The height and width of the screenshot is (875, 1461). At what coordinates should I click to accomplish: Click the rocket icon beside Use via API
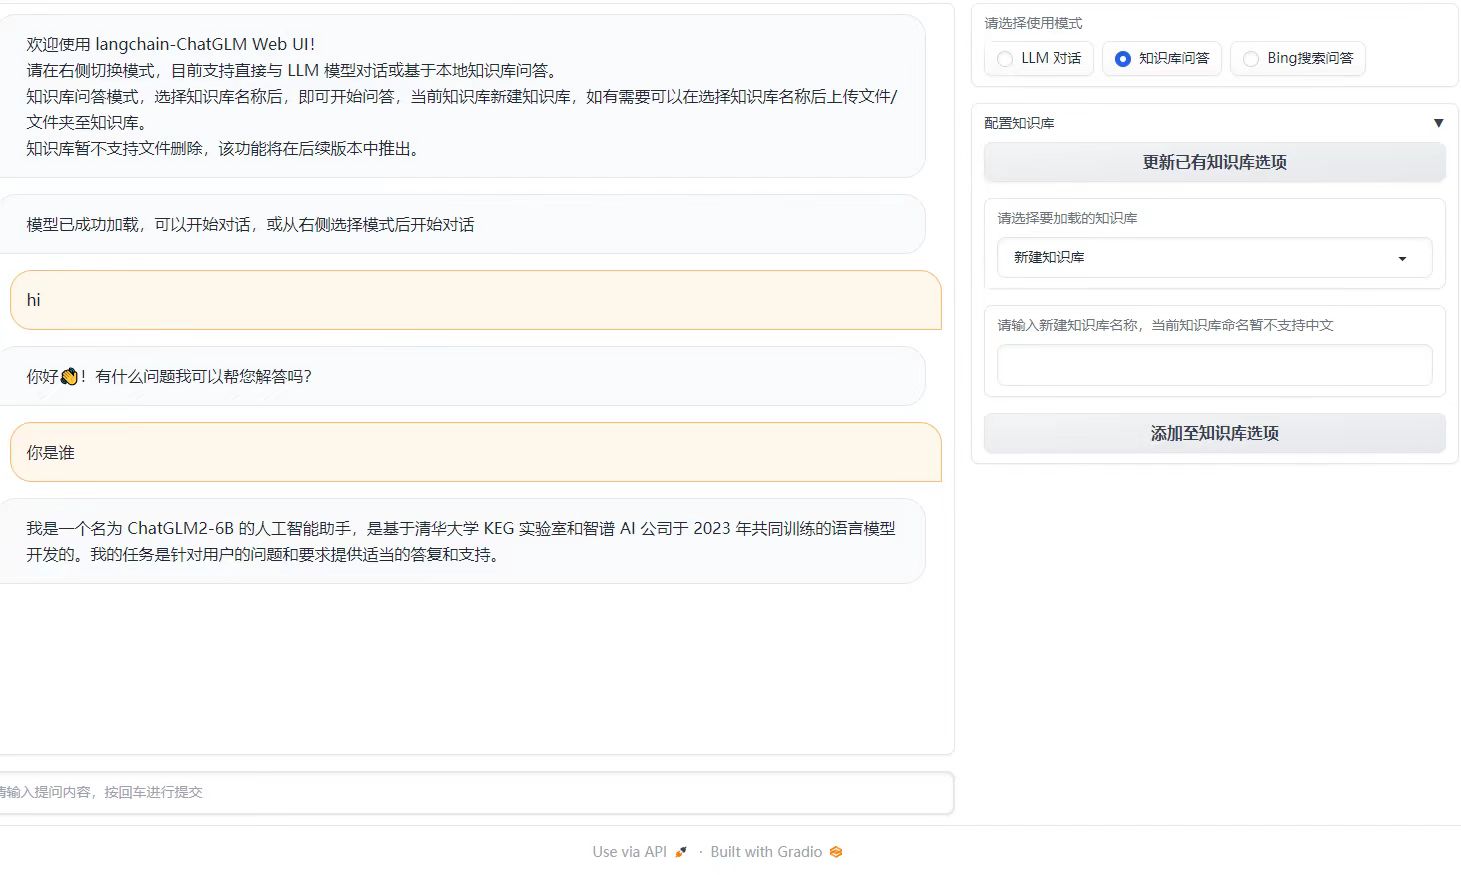[681, 852]
